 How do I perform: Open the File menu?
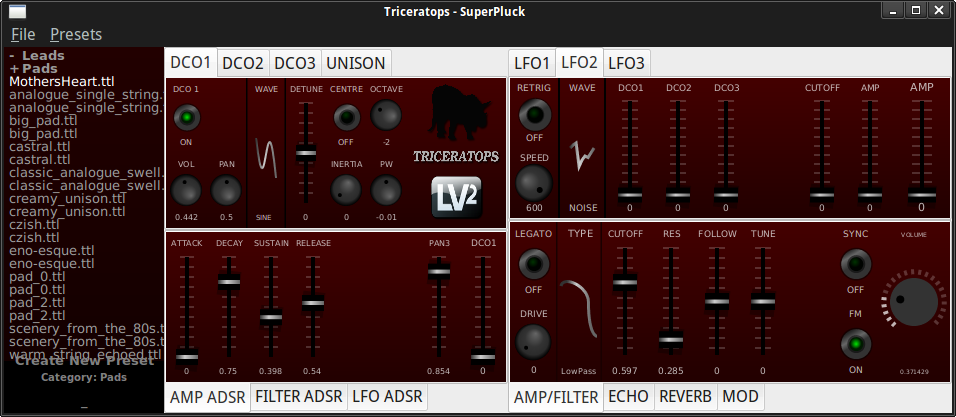[23, 35]
